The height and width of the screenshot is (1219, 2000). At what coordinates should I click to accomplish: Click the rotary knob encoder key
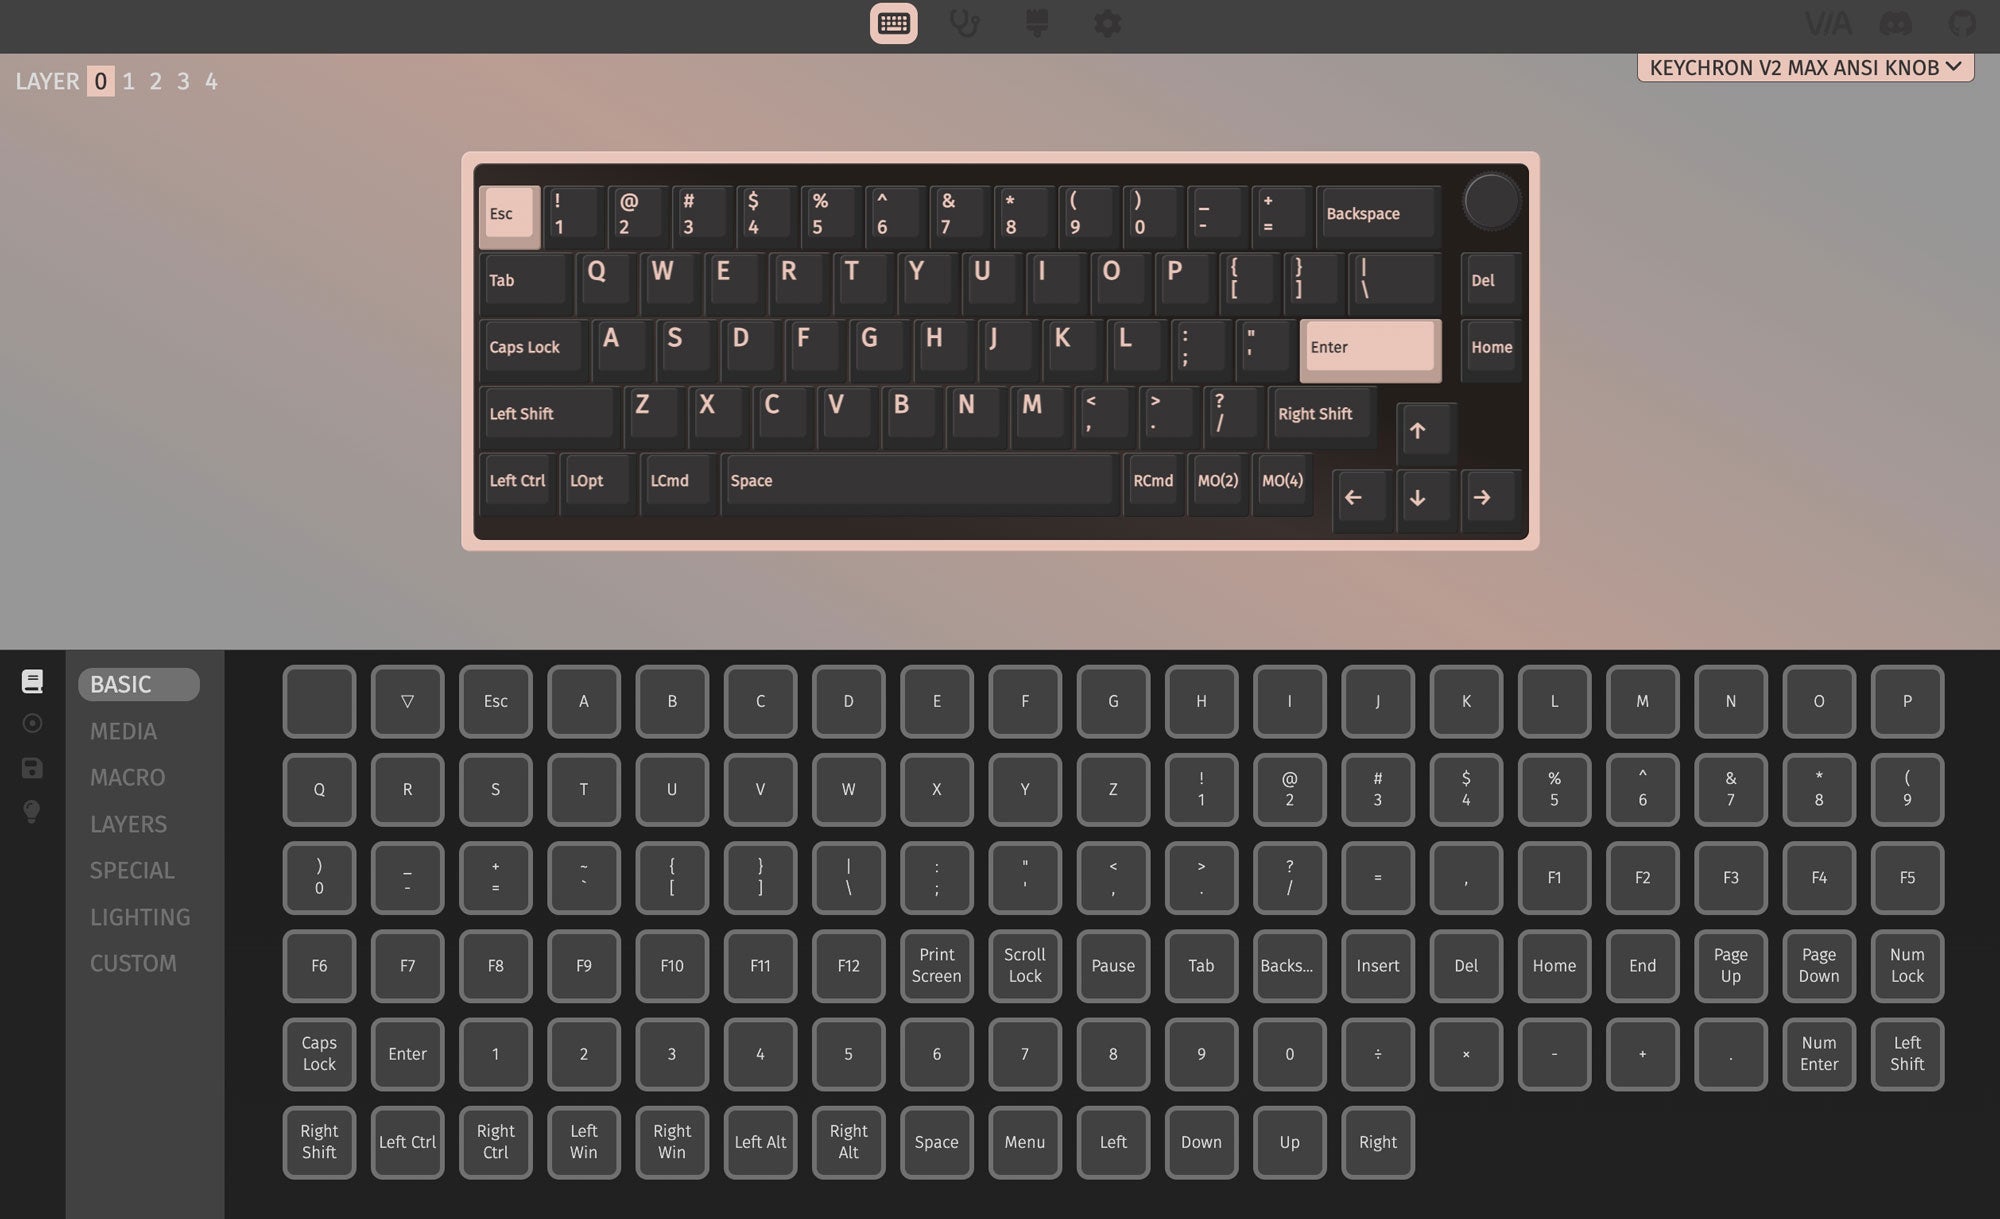(1489, 212)
